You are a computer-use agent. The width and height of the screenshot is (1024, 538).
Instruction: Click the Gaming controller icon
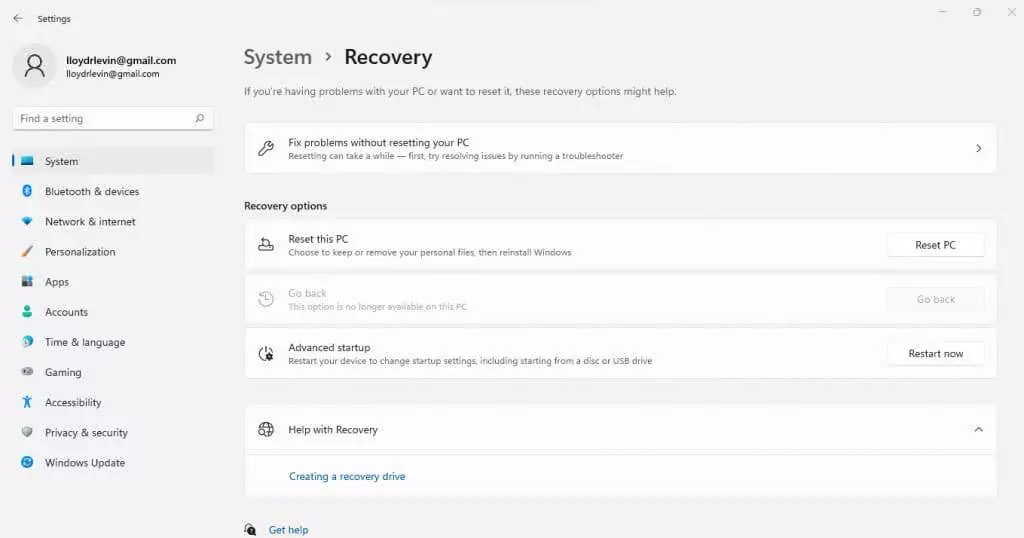coord(27,372)
